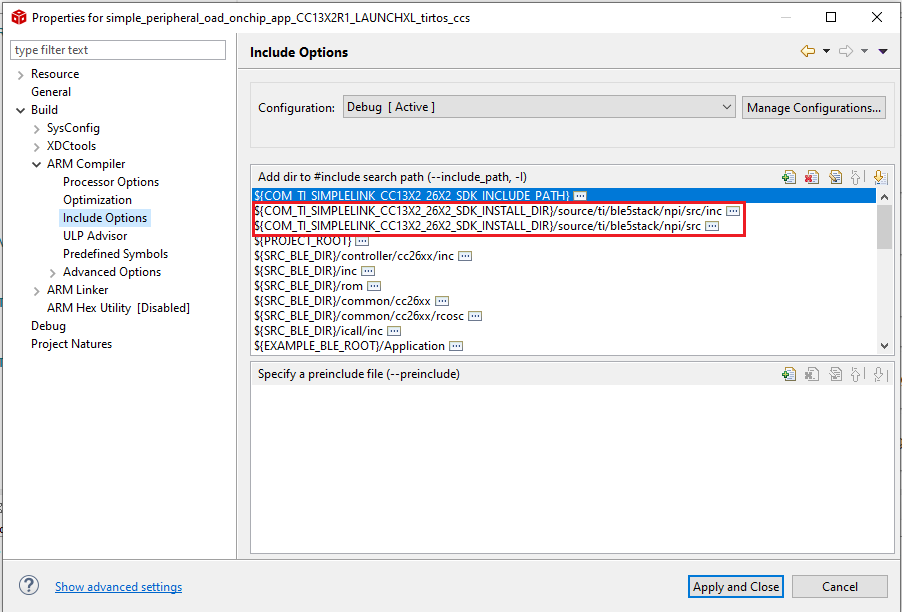This screenshot has height=612, width=902.
Task: Move selected include path up
Action: tap(856, 177)
